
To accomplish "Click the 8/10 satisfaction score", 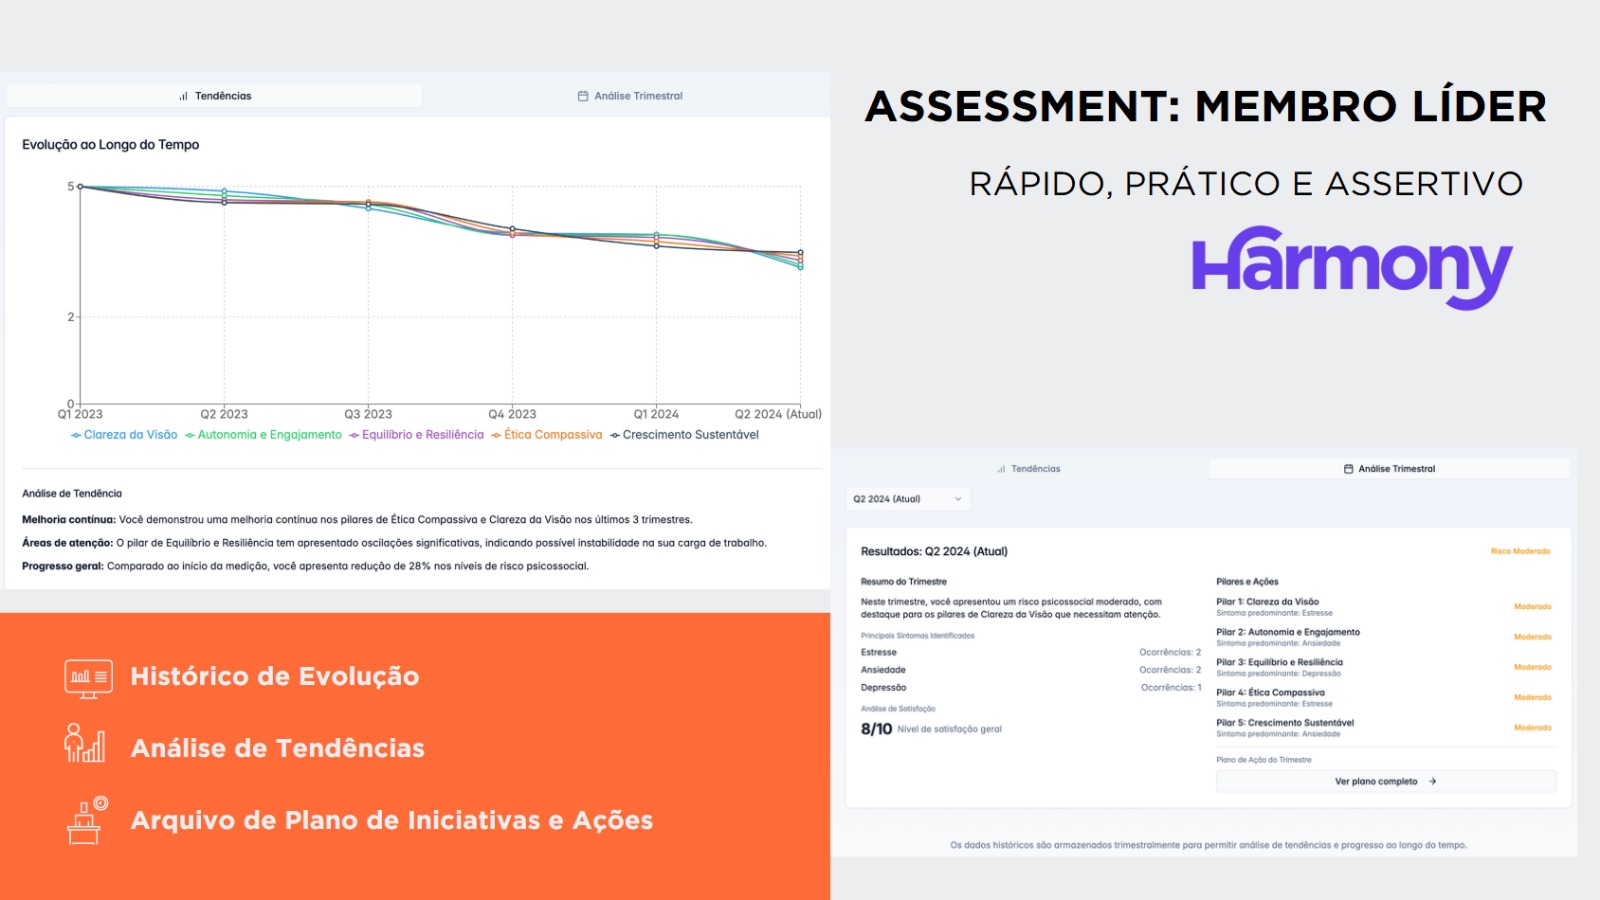I will [876, 729].
